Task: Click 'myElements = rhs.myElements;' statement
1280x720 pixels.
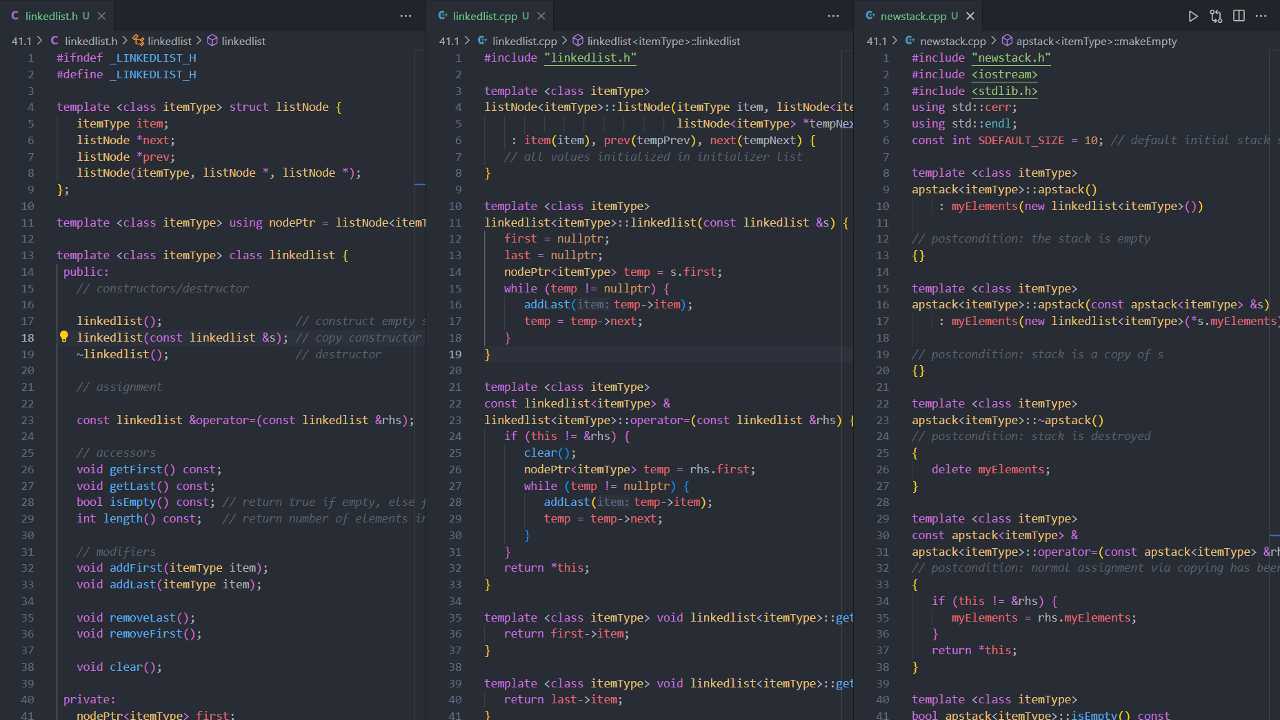Action: pos(1044,618)
